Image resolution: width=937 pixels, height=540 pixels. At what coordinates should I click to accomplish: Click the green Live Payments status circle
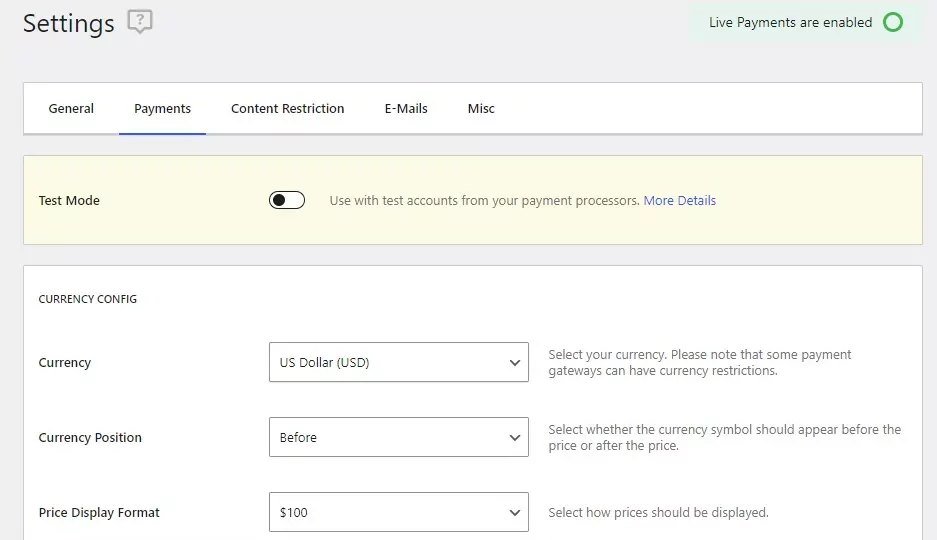pos(893,23)
